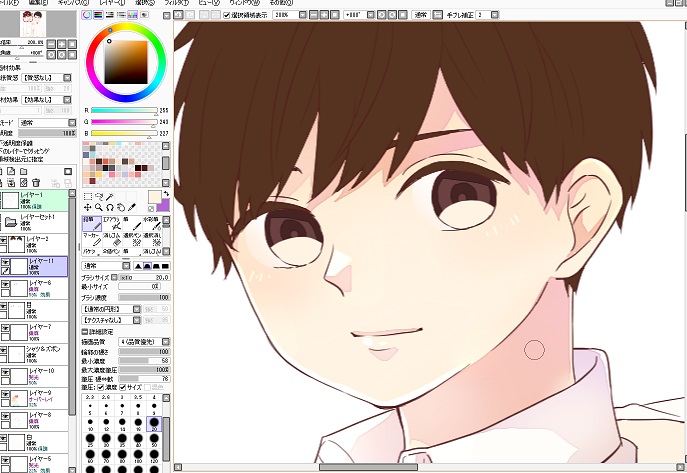Zoom in using navigator plus button

[x=62, y=44]
